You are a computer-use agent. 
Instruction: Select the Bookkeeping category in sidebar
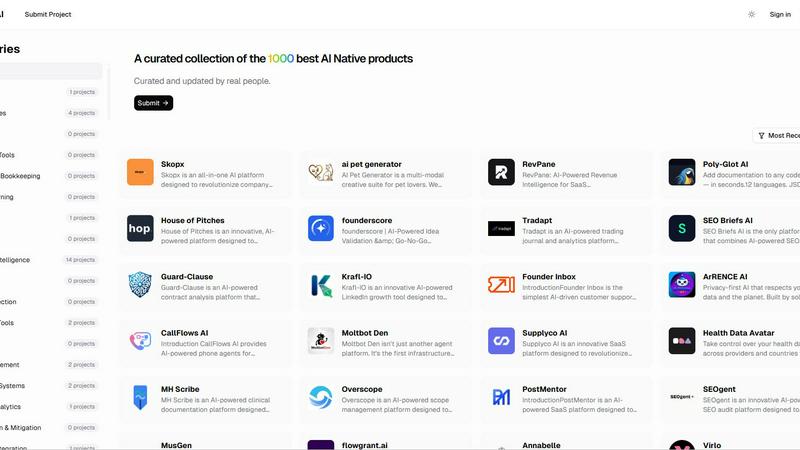click(50, 176)
